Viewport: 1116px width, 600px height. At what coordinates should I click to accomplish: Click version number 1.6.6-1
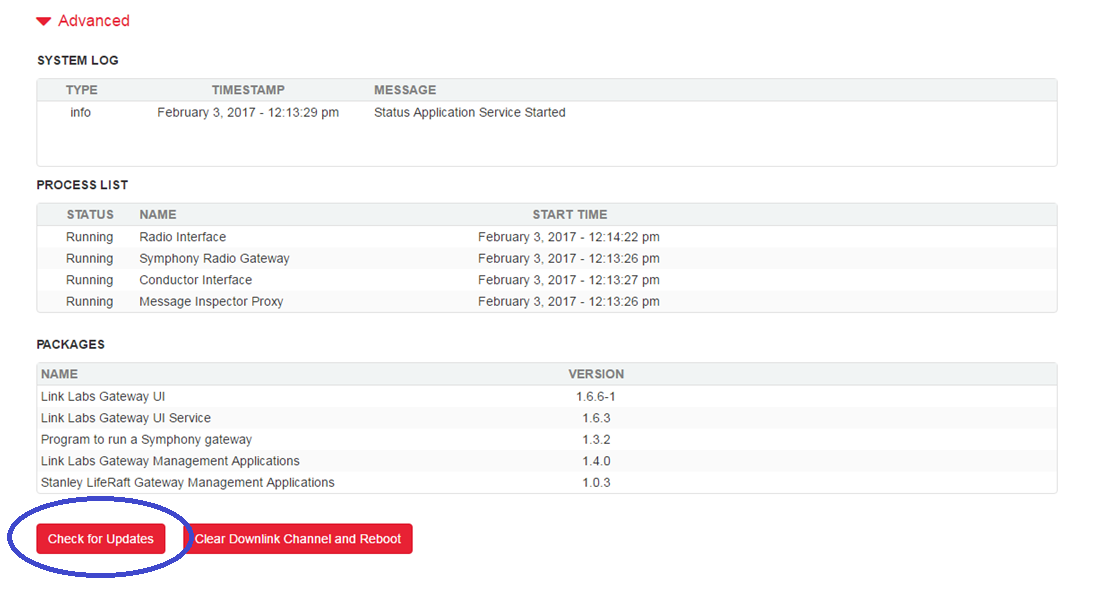tap(596, 396)
